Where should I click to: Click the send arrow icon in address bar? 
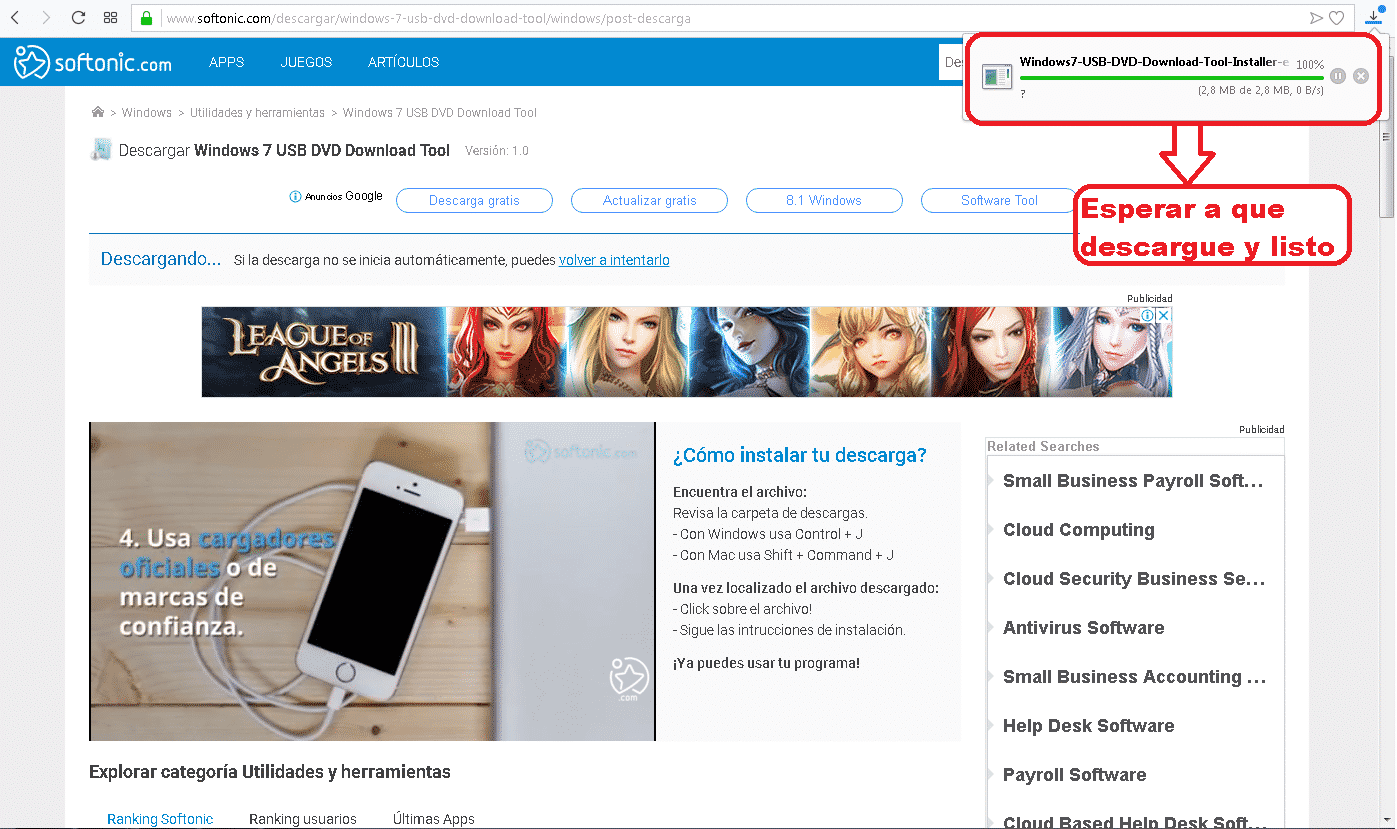click(1316, 18)
